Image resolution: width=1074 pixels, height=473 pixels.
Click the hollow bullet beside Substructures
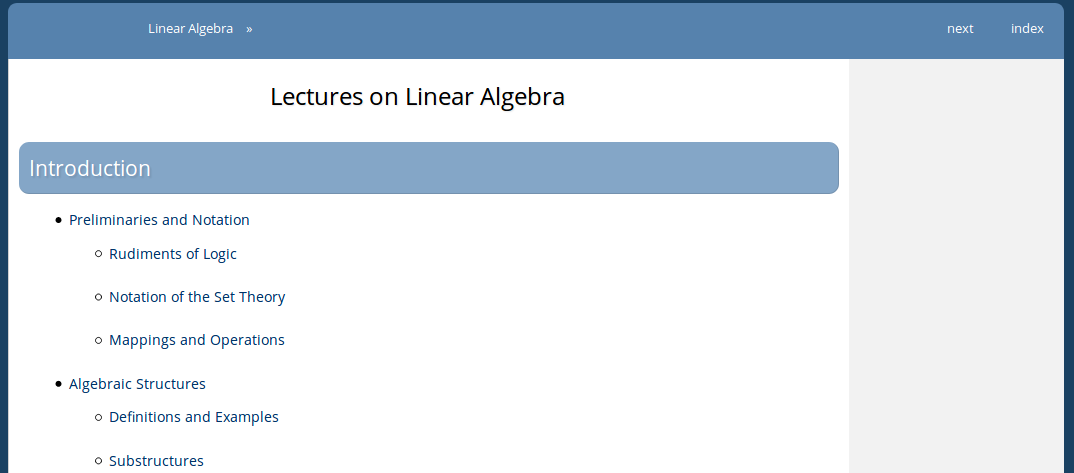99,461
